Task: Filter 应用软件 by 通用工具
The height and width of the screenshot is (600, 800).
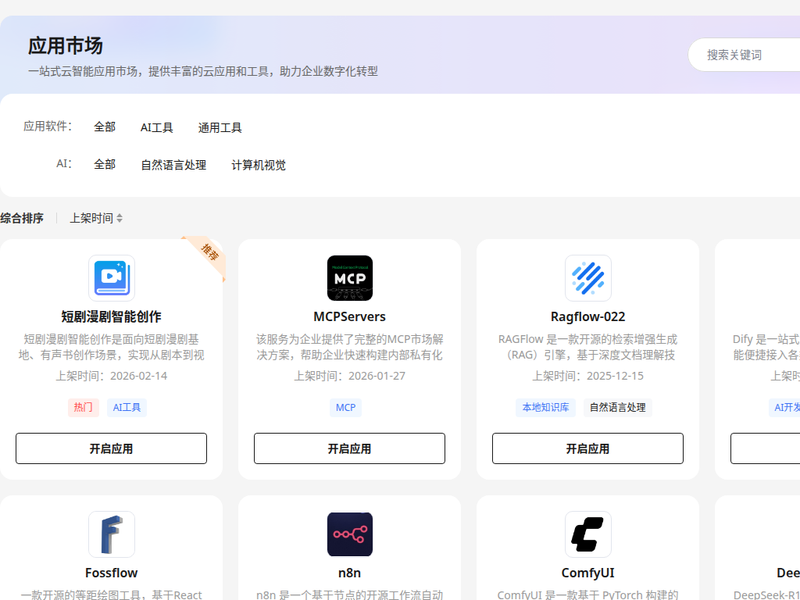Action: point(220,128)
